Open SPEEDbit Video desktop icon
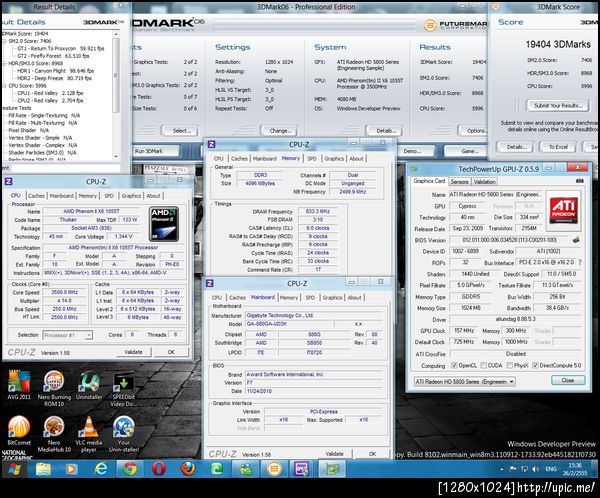Viewport: 600px width, 498px height. (123, 382)
